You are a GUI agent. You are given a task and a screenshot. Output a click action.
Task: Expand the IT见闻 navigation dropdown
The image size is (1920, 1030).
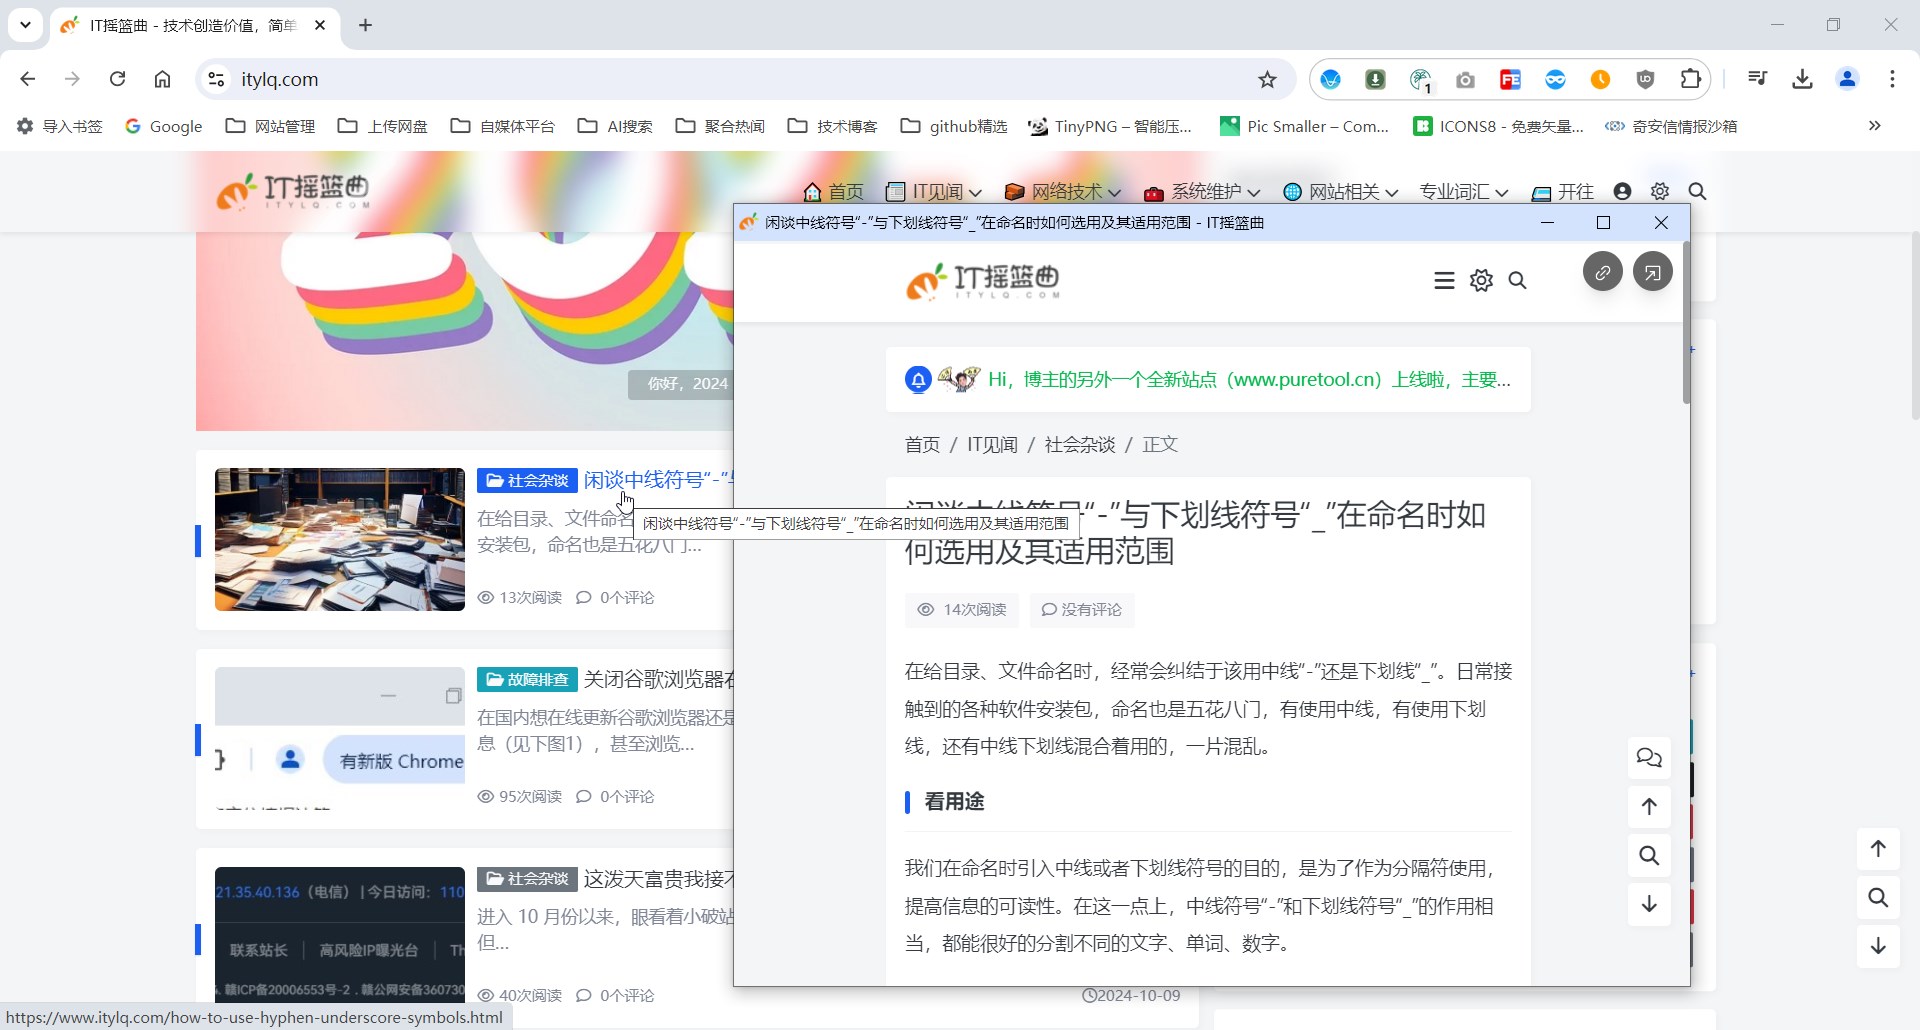934,191
